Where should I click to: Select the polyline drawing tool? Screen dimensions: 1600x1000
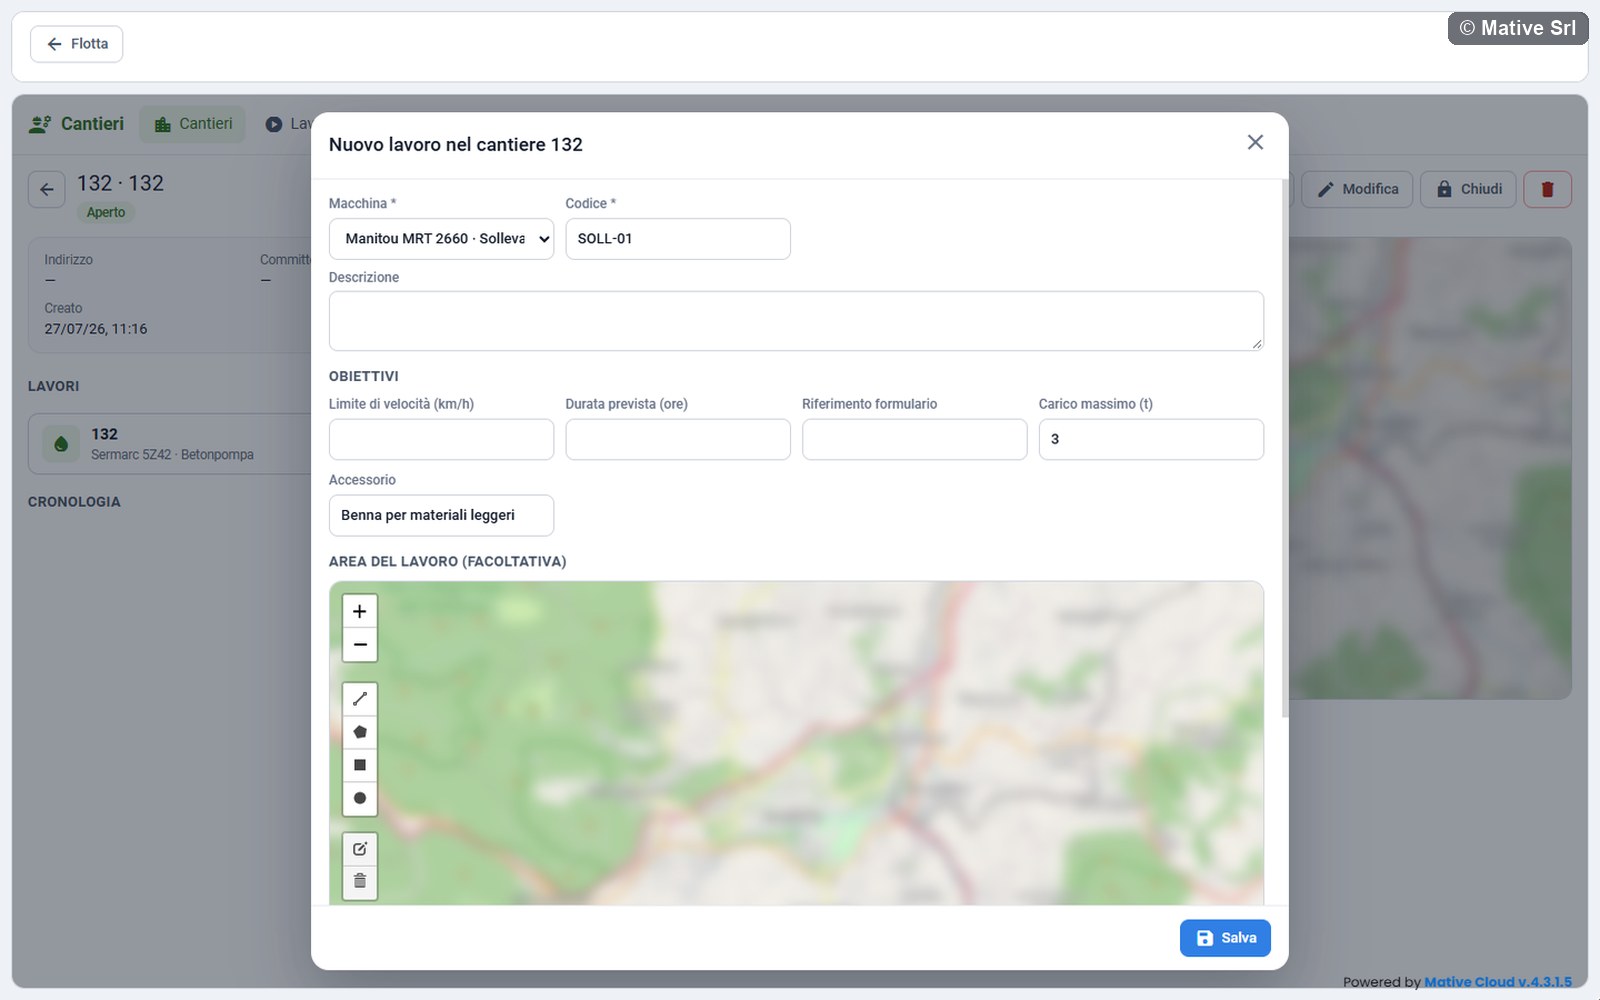(360, 699)
